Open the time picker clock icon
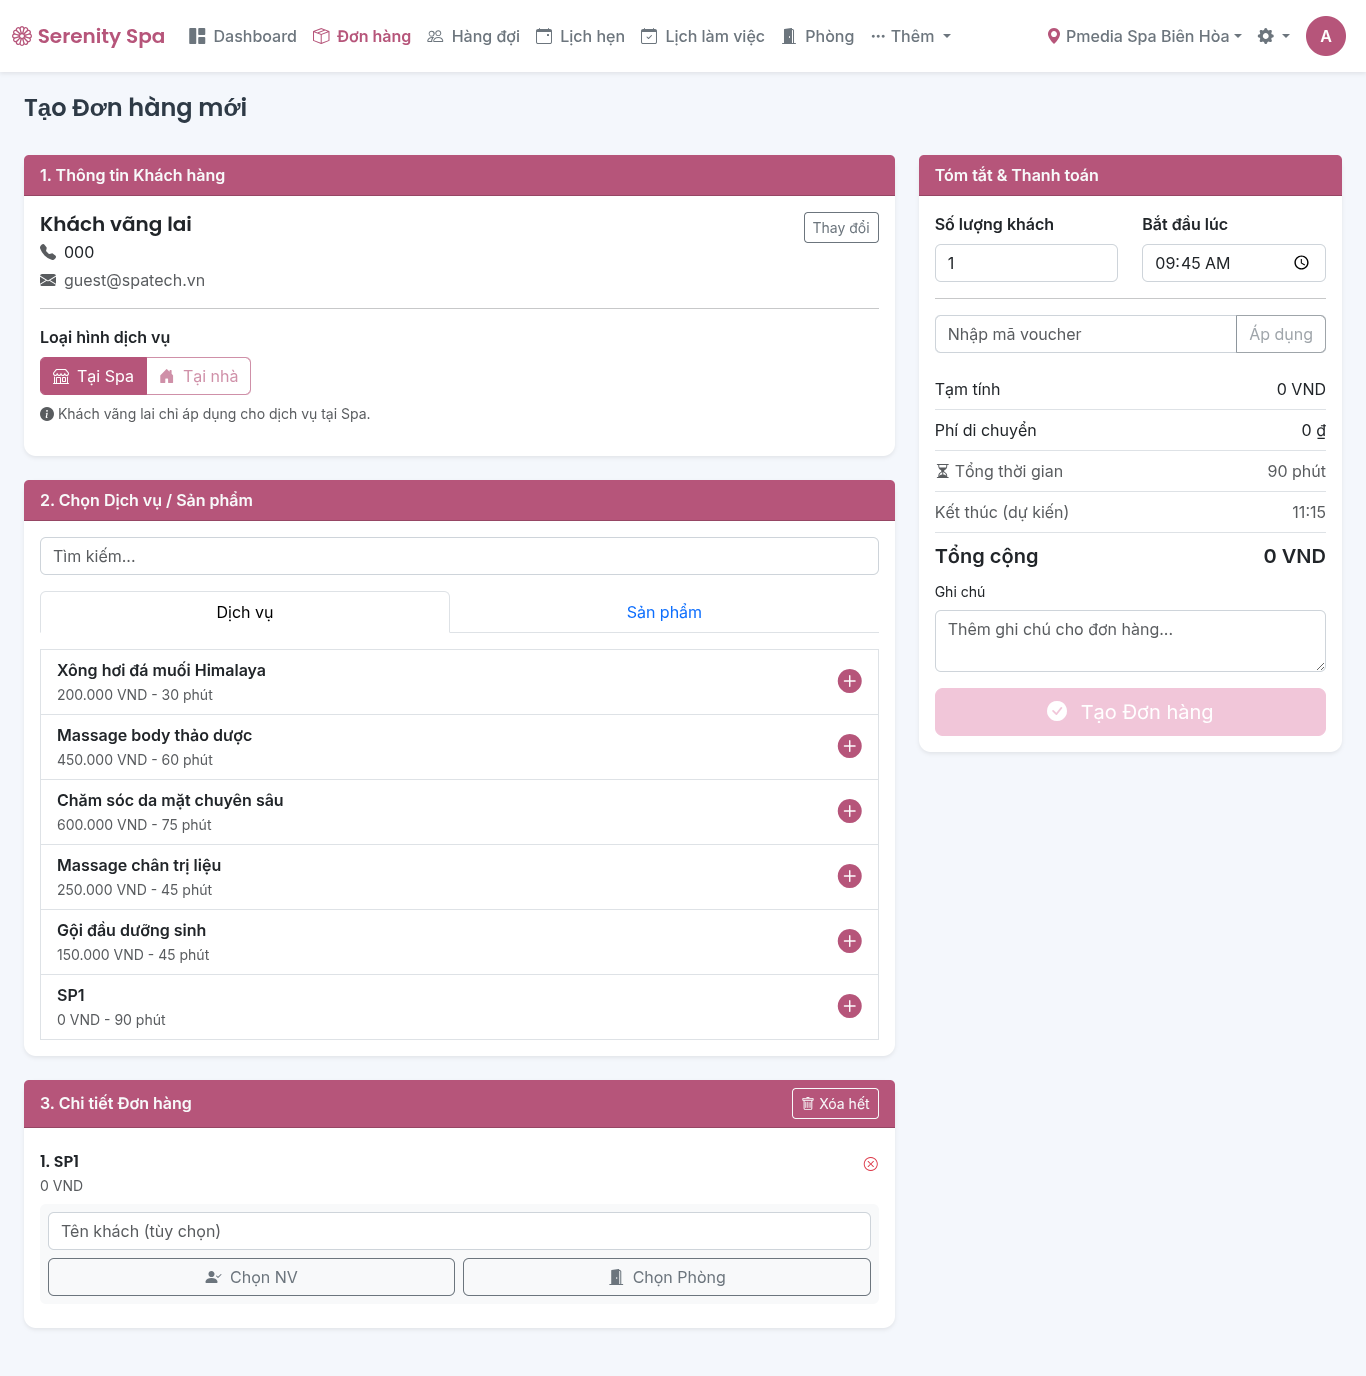The image size is (1366, 1376). (x=1301, y=263)
